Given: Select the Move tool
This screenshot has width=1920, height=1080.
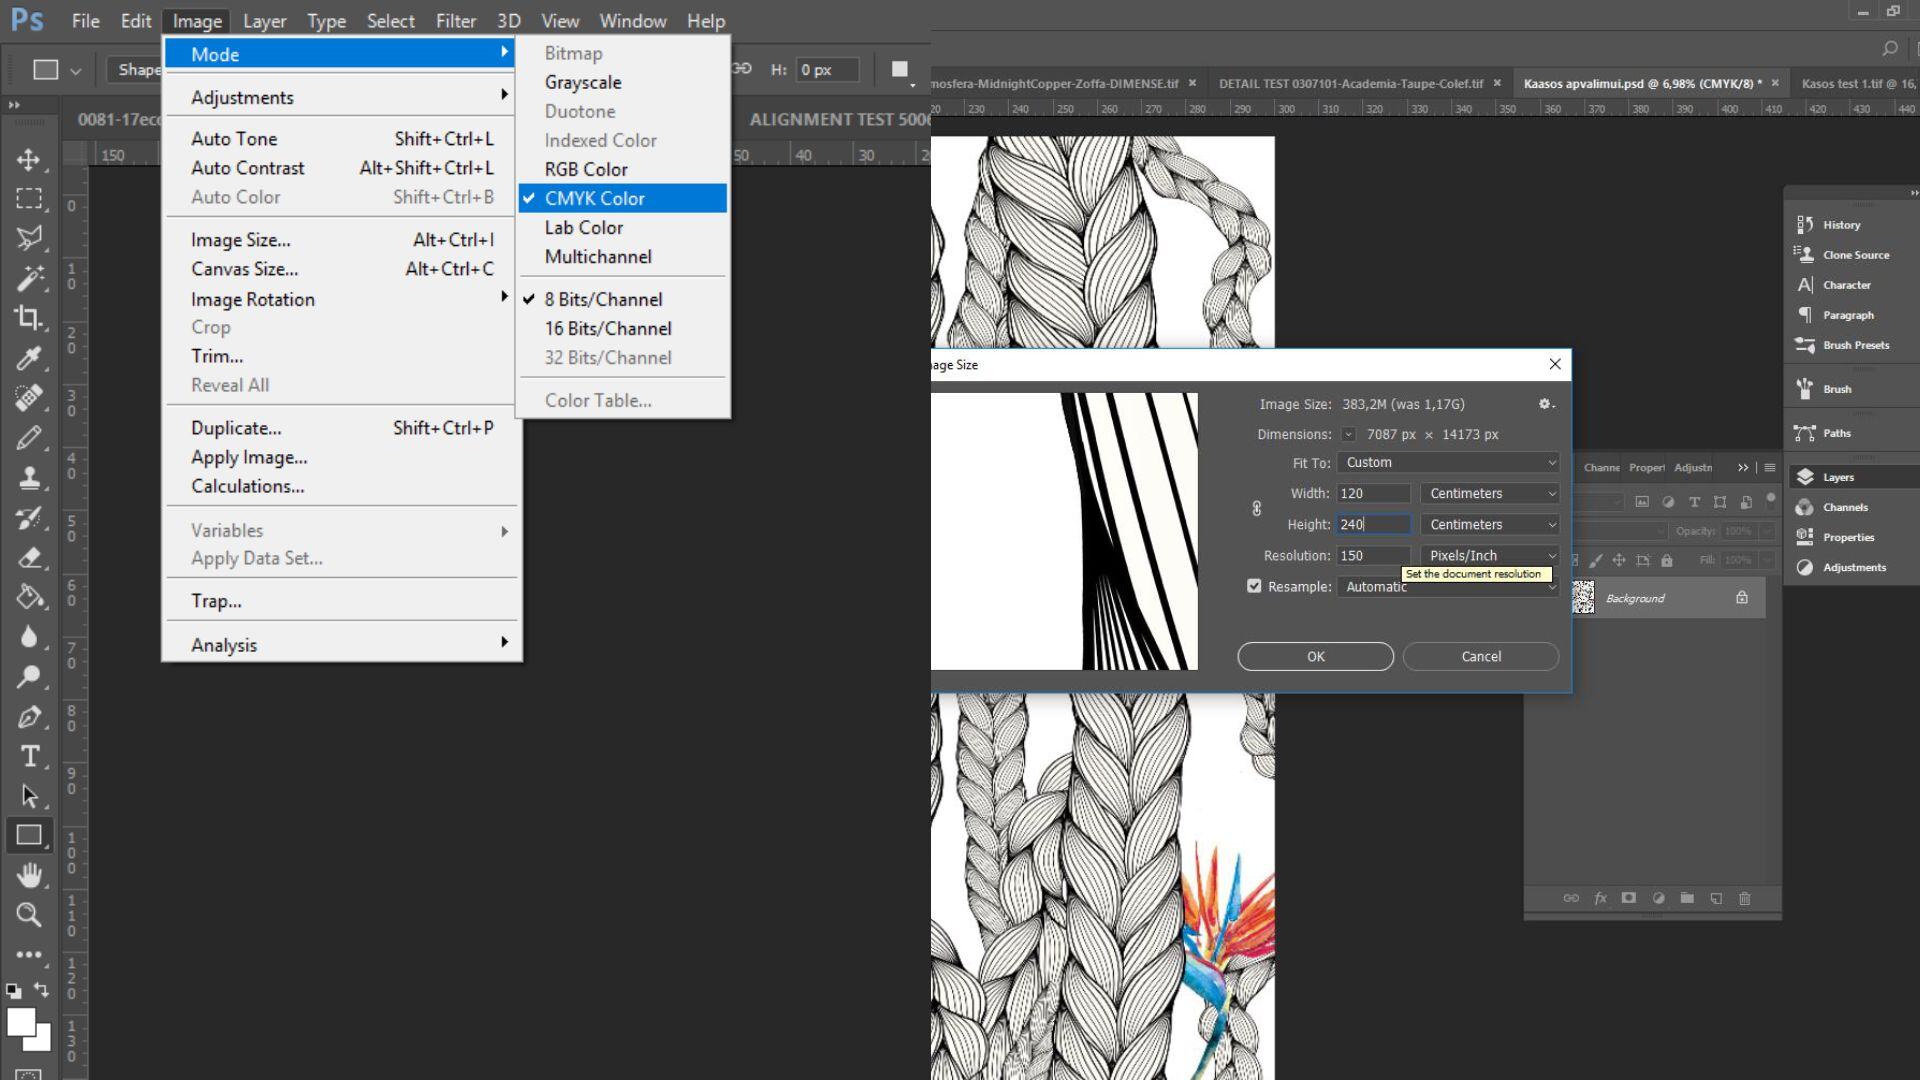Looking at the screenshot, I should 28,160.
